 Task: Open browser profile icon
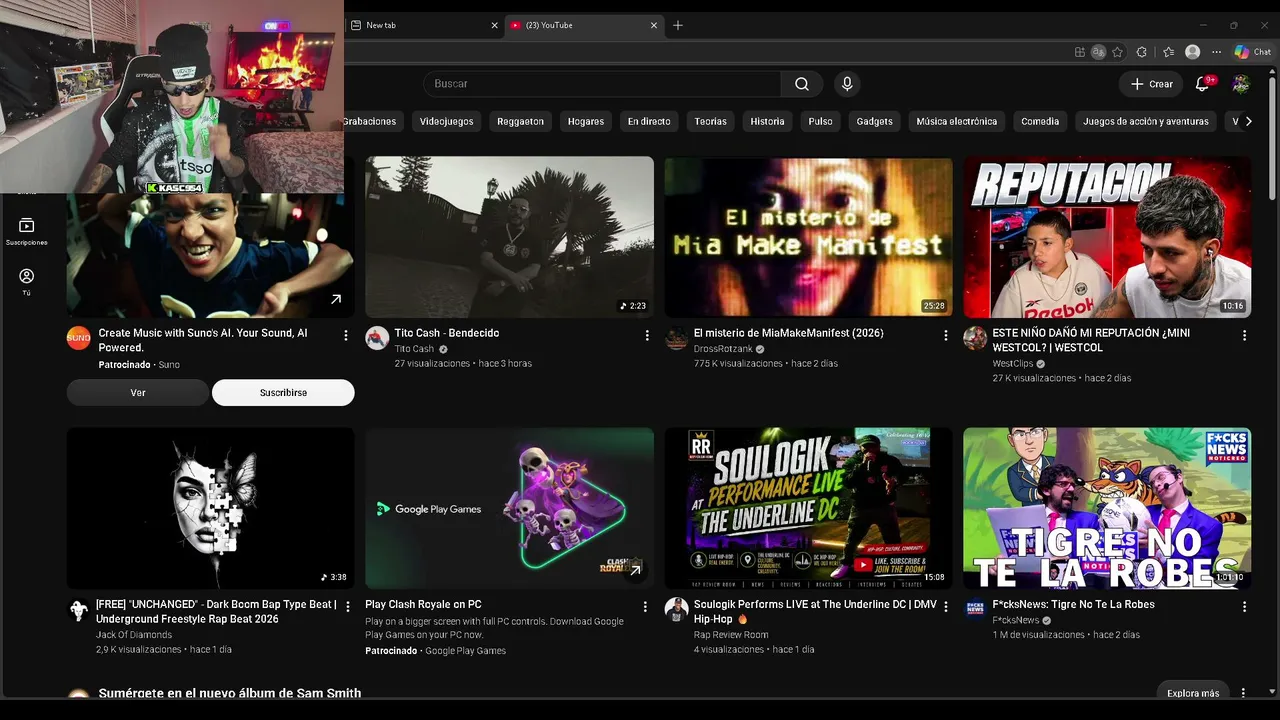[x=1192, y=52]
